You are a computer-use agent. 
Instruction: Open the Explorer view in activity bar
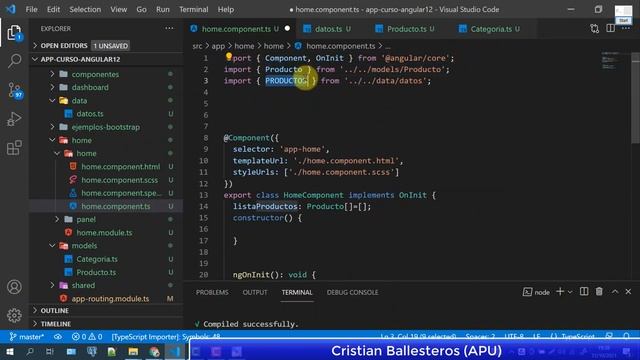(14, 33)
